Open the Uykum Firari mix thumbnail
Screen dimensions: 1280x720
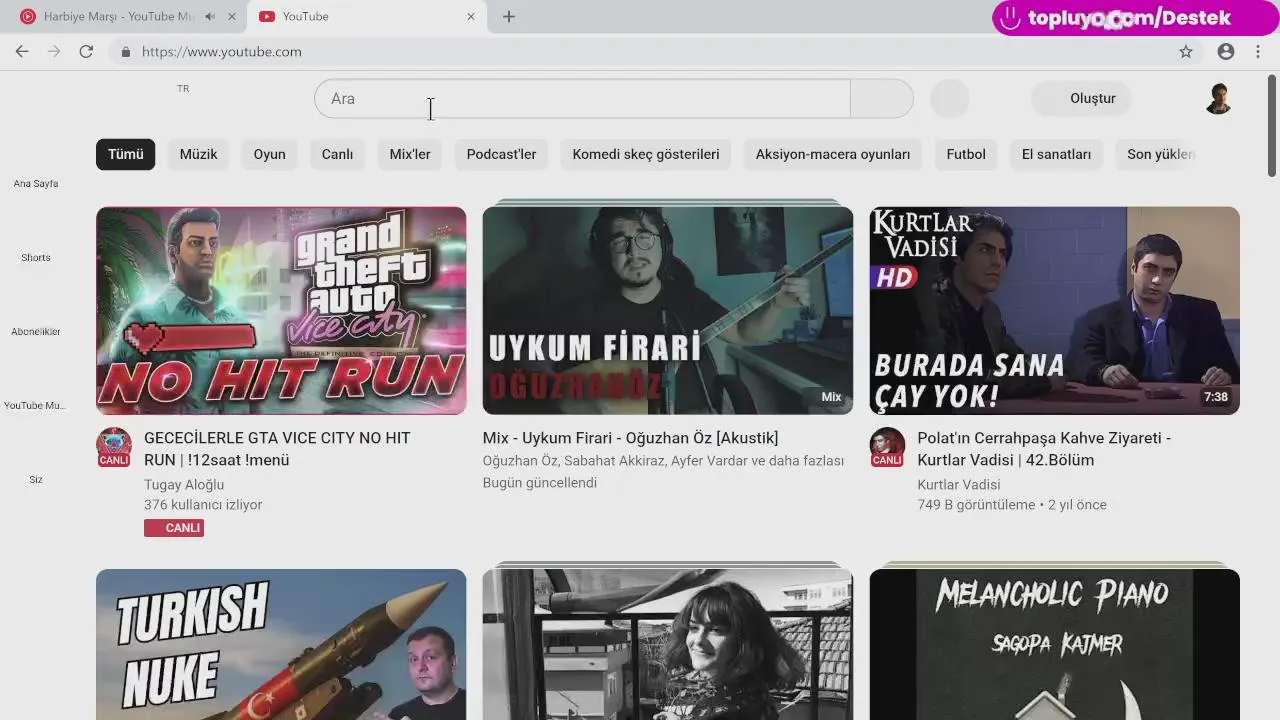(x=668, y=310)
